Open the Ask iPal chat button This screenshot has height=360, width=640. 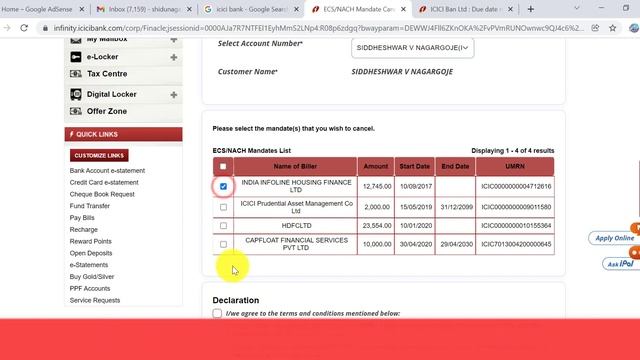pyautogui.click(x=620, y=264)
